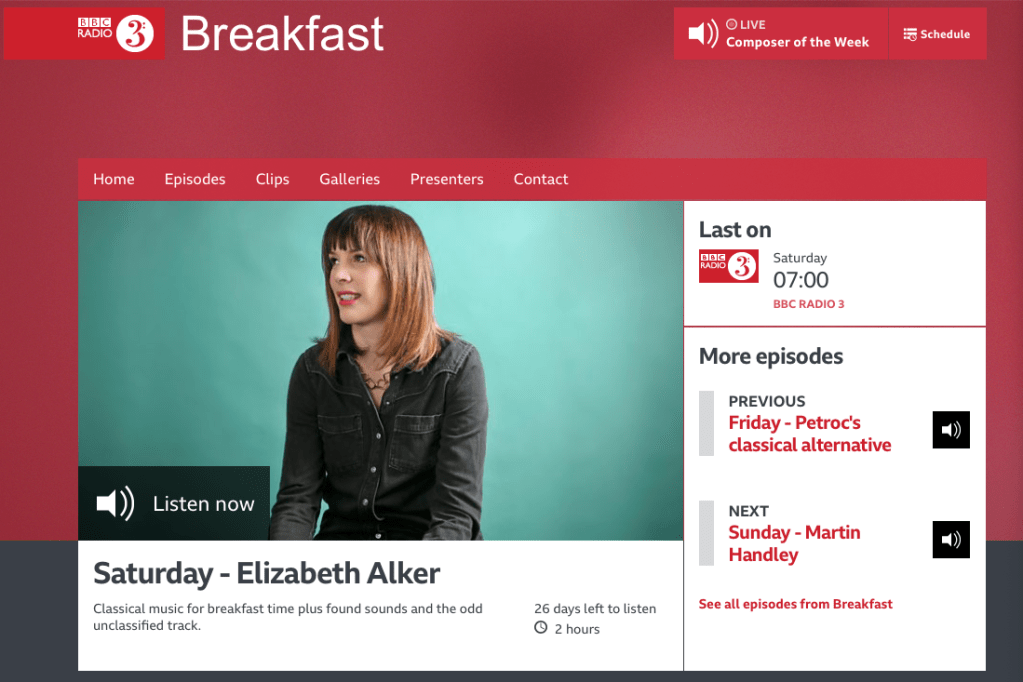The height and width of the screenshot is (682, 1023).
Task: Open the Schedule list icon
Action: [x=909, y=34]
